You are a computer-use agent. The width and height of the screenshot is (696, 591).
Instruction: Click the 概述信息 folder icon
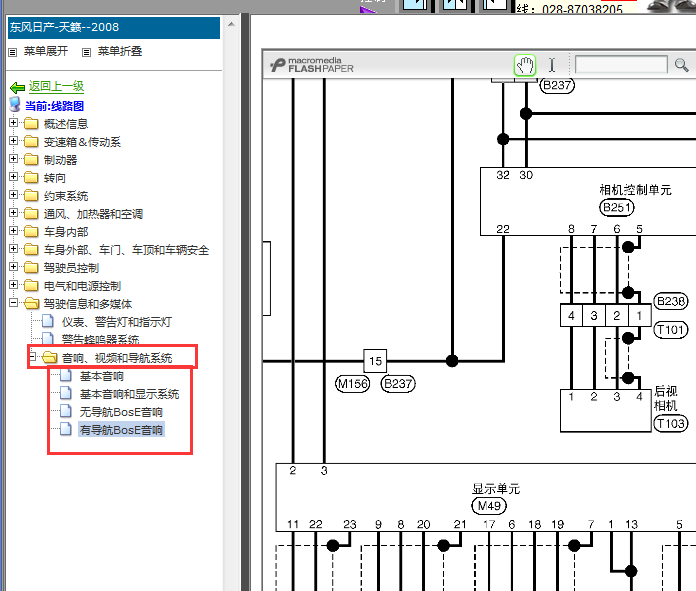click(x=31, y=123)
